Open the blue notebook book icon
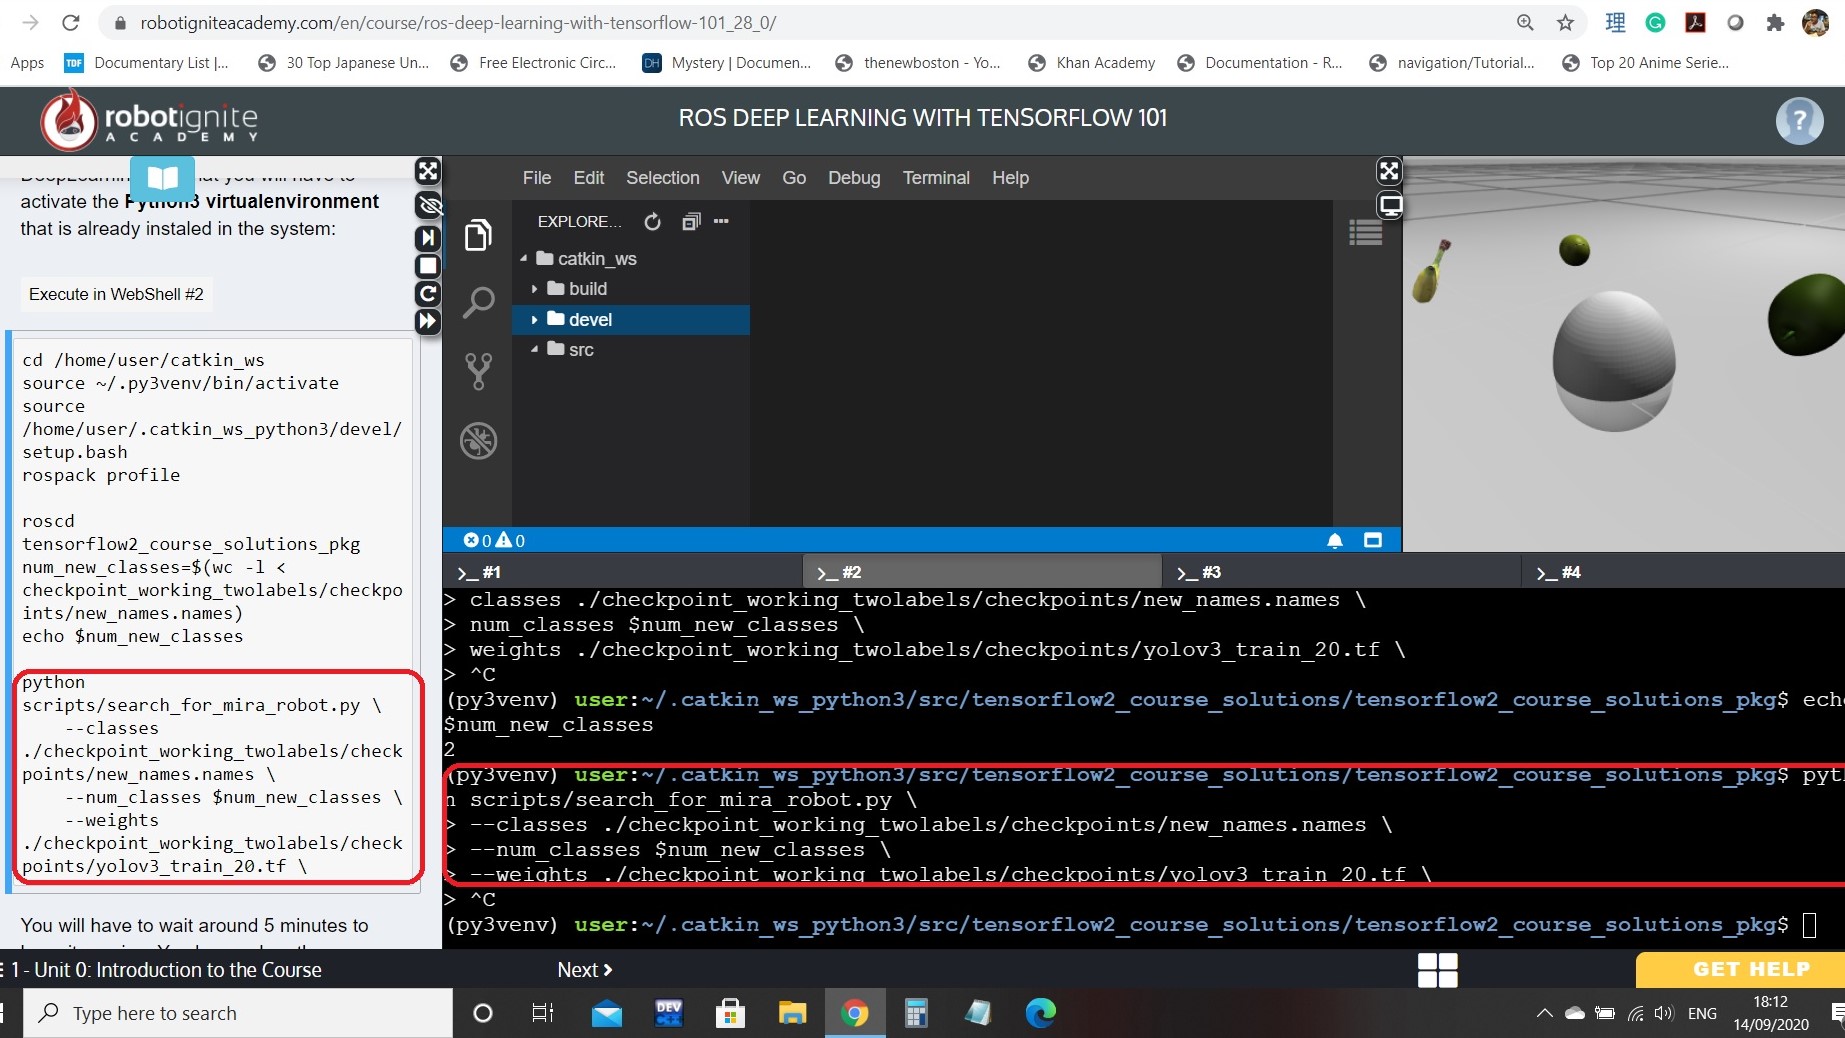Viewport: 1845px width, 1038px height. (x=163, y=178)
